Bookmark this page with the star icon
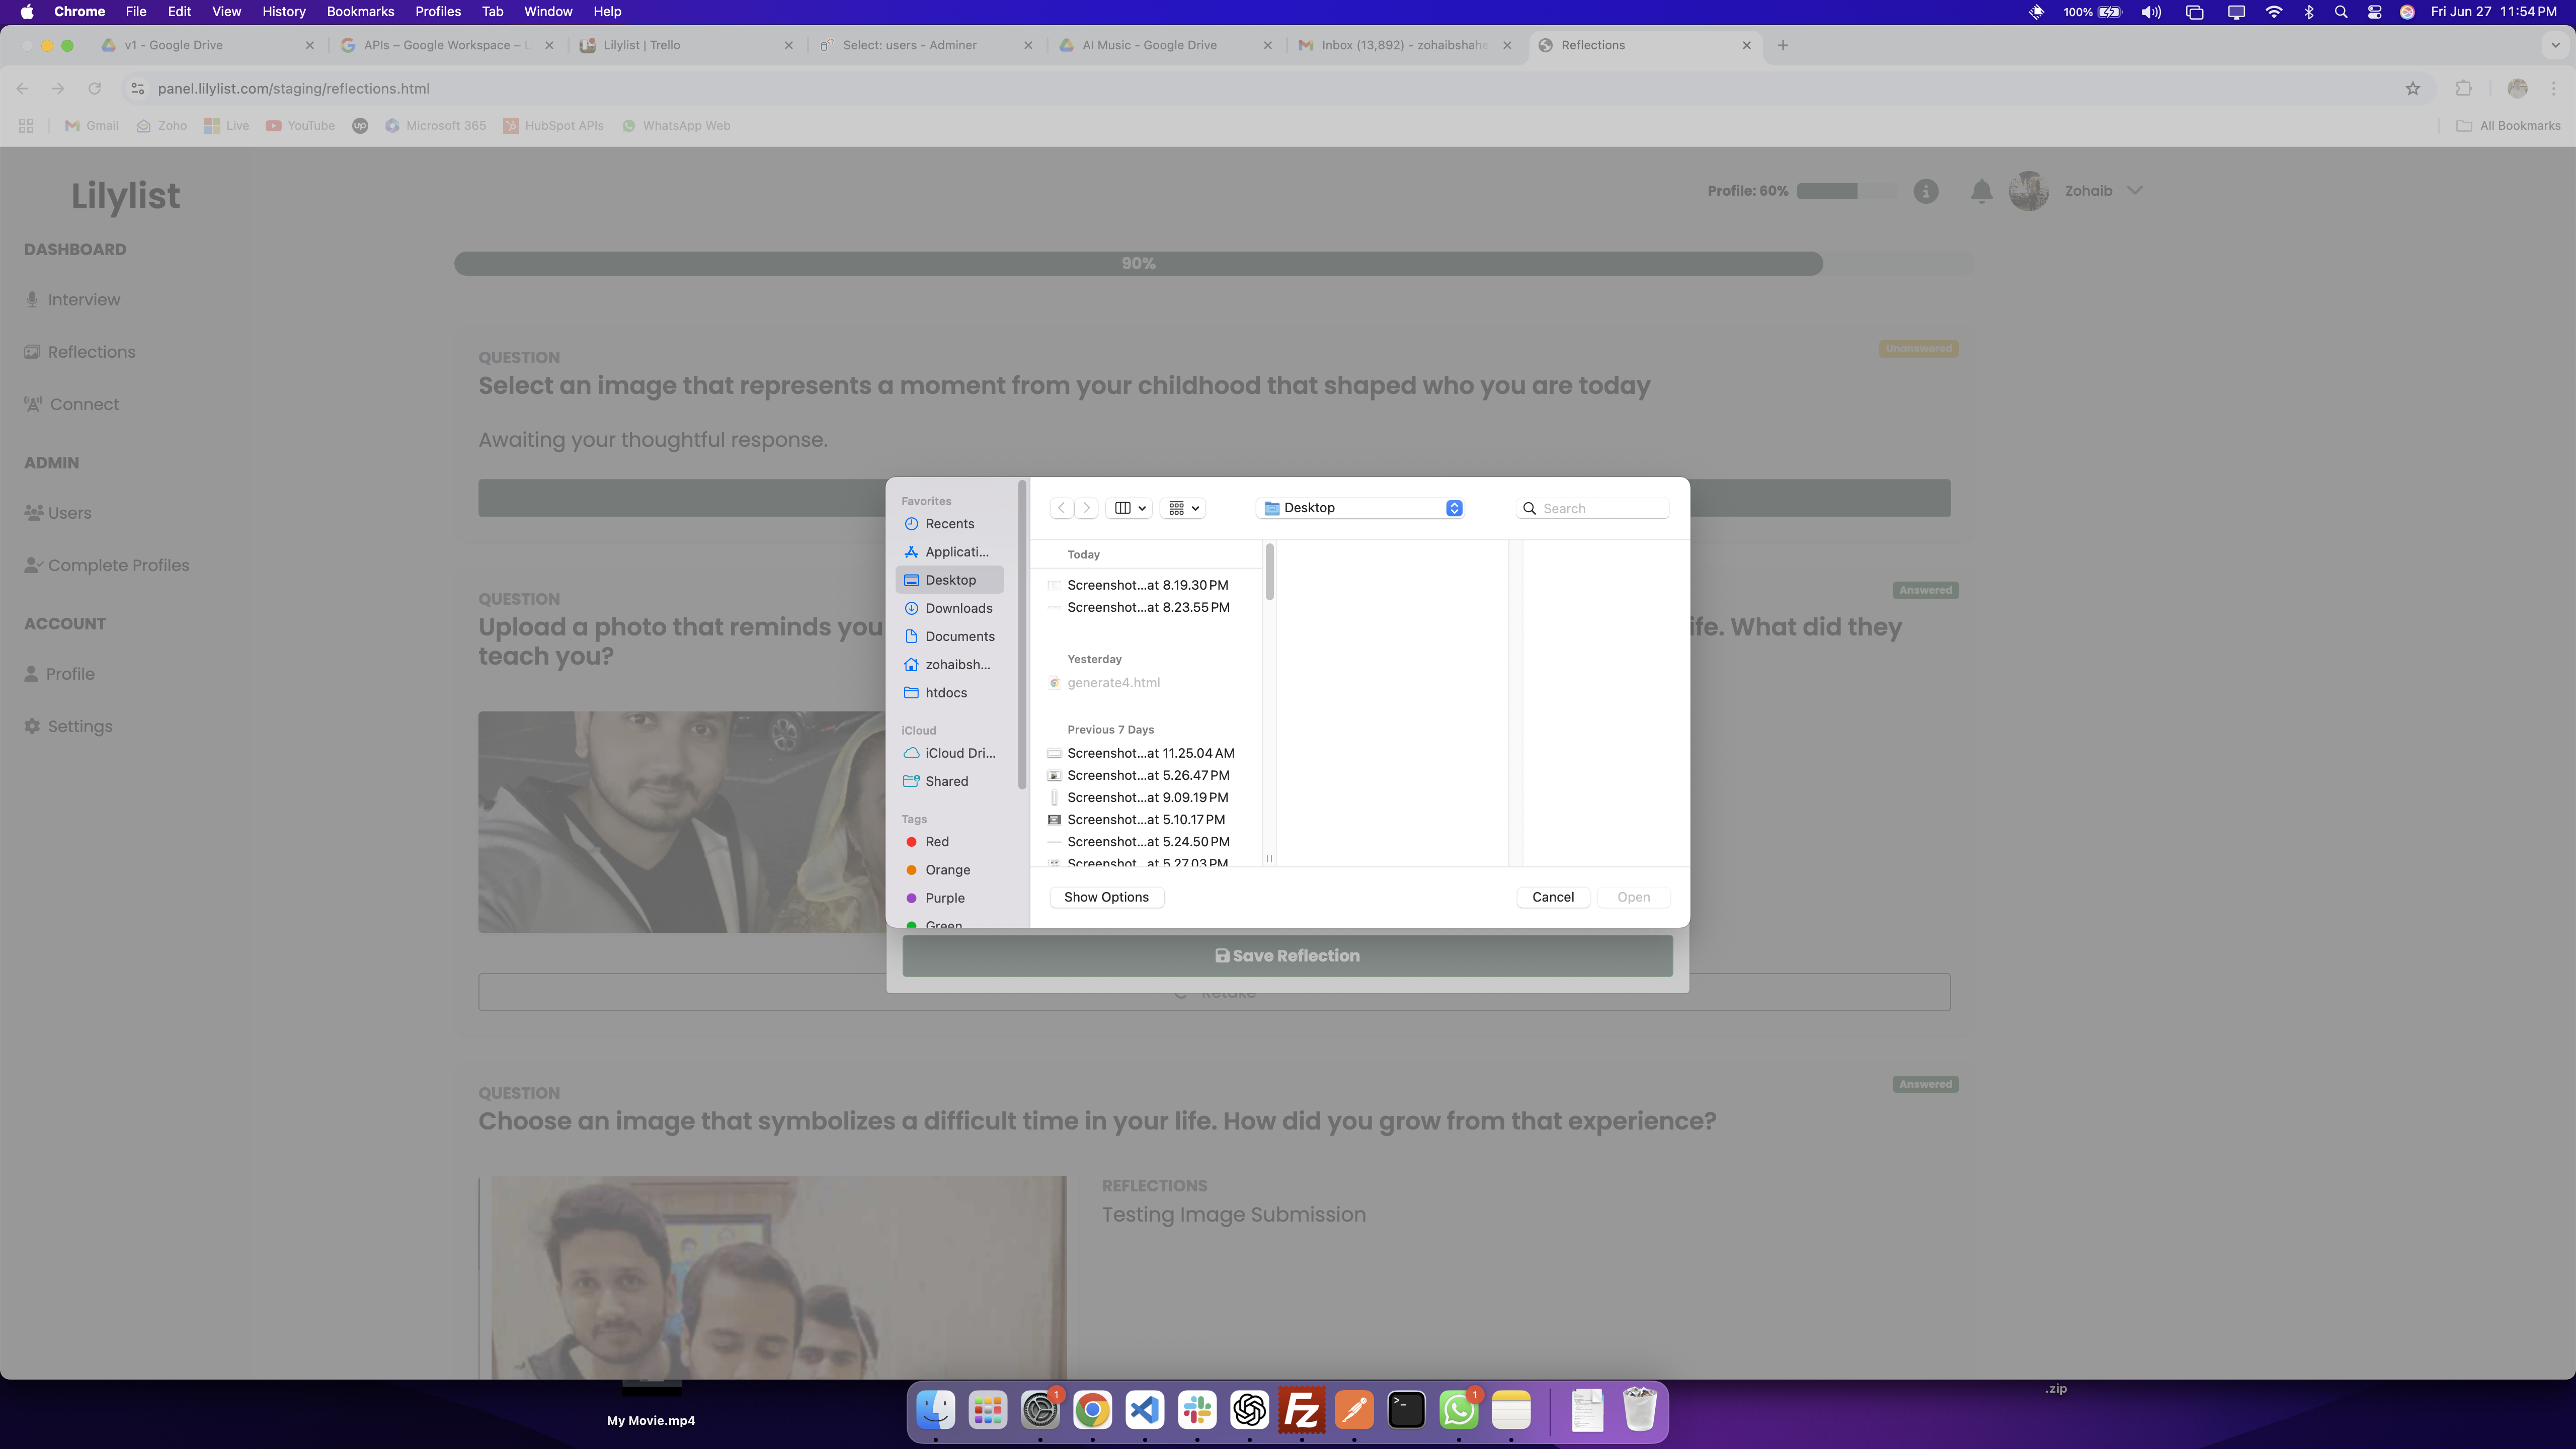Viewport: 2576px width, 1449px height. [2412, 89]
